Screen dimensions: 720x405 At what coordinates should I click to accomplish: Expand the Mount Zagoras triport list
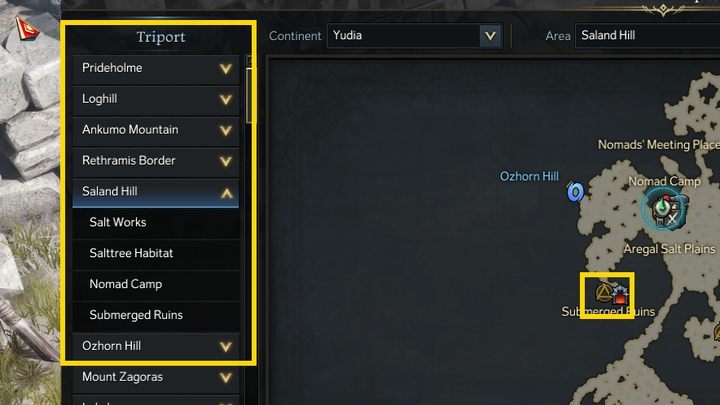point(226,378)
